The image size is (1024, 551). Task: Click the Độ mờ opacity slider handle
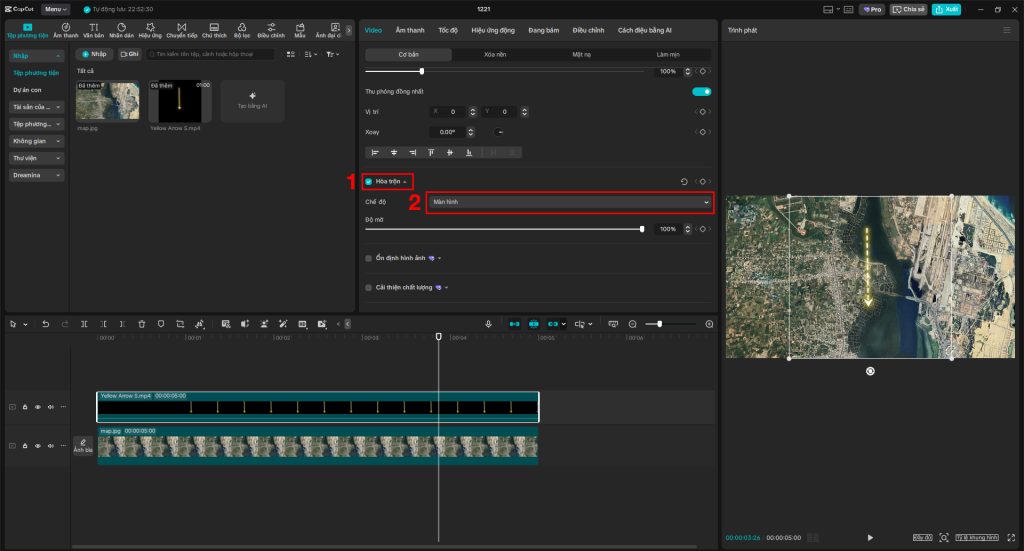[x=642, y=229]
